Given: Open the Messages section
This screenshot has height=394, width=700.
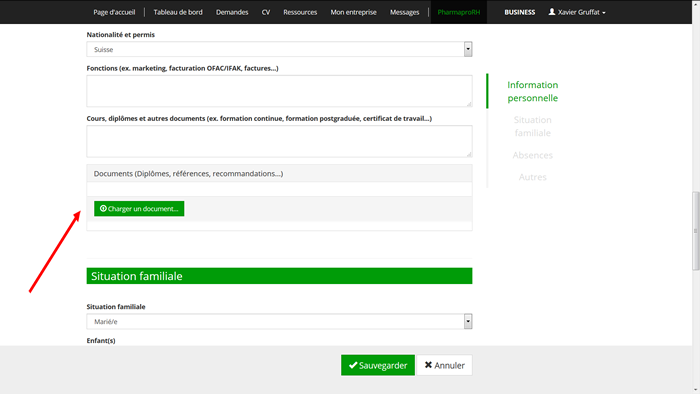Looking at the screenshot, I should click(x=404, y=12).
